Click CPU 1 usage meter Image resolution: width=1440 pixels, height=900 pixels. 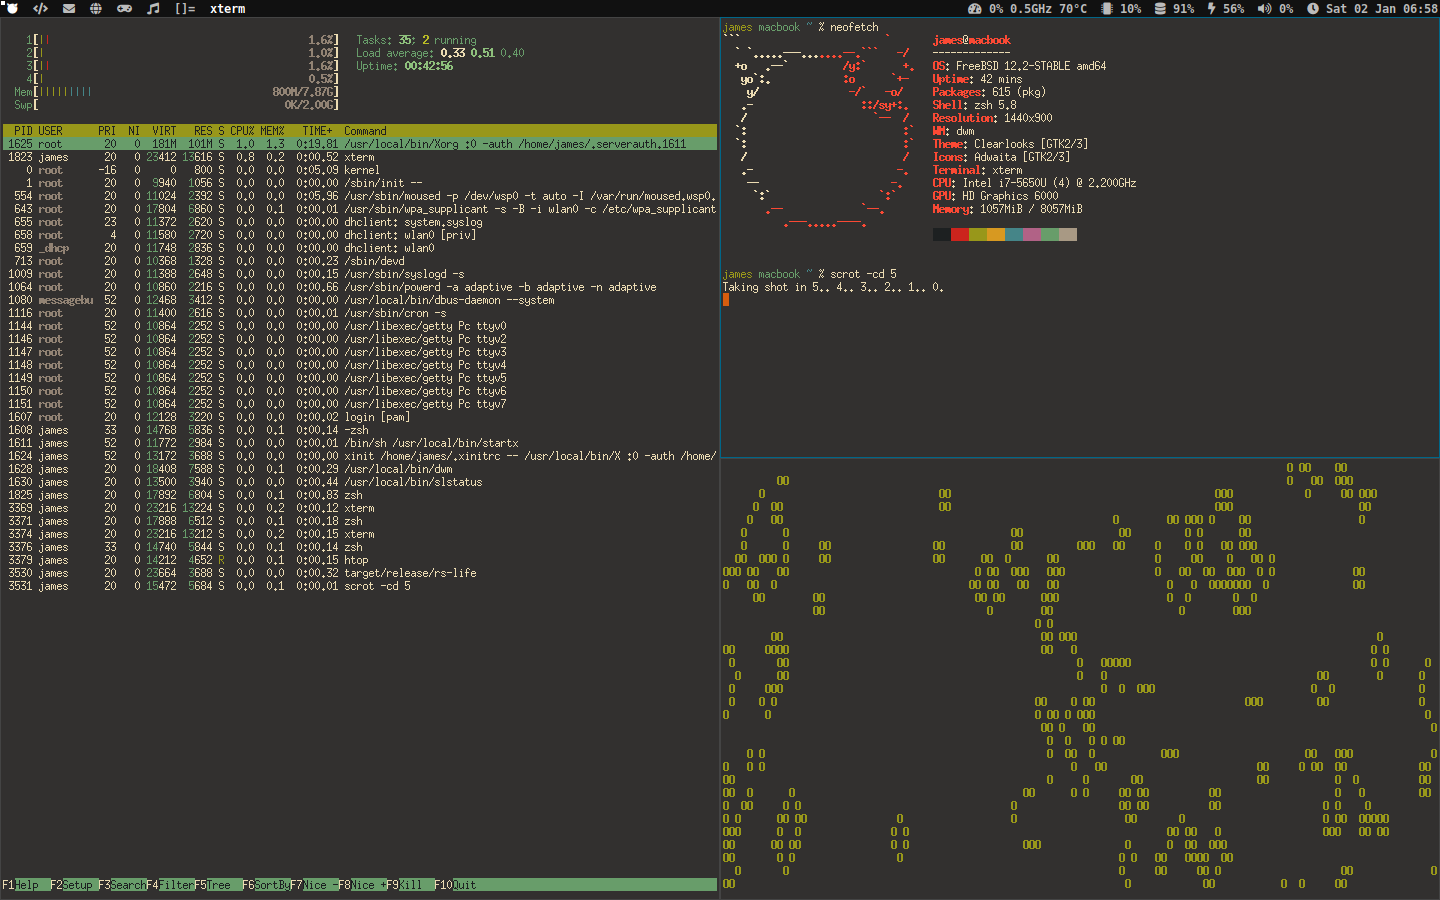[182, 40]
